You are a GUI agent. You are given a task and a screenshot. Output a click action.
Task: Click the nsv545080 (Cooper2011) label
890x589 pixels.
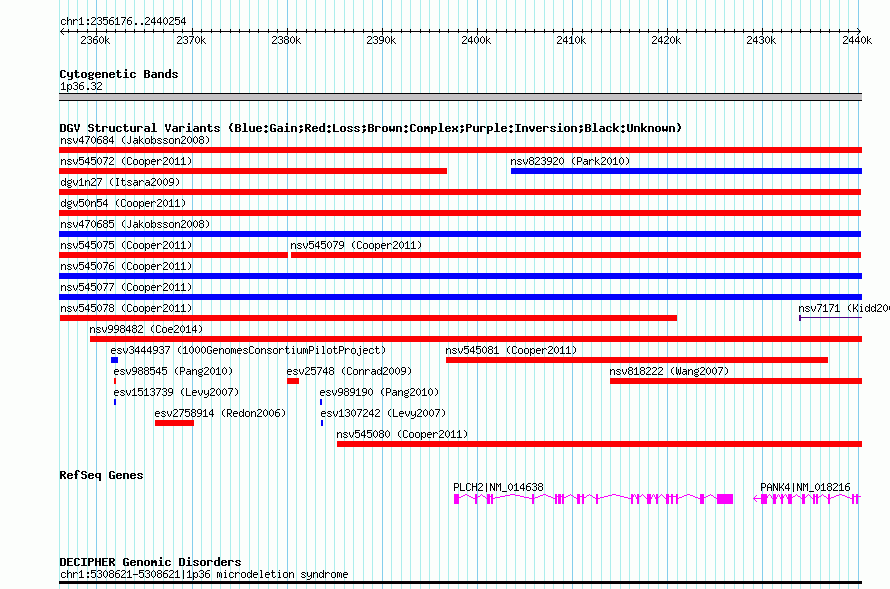click(402, 434)
